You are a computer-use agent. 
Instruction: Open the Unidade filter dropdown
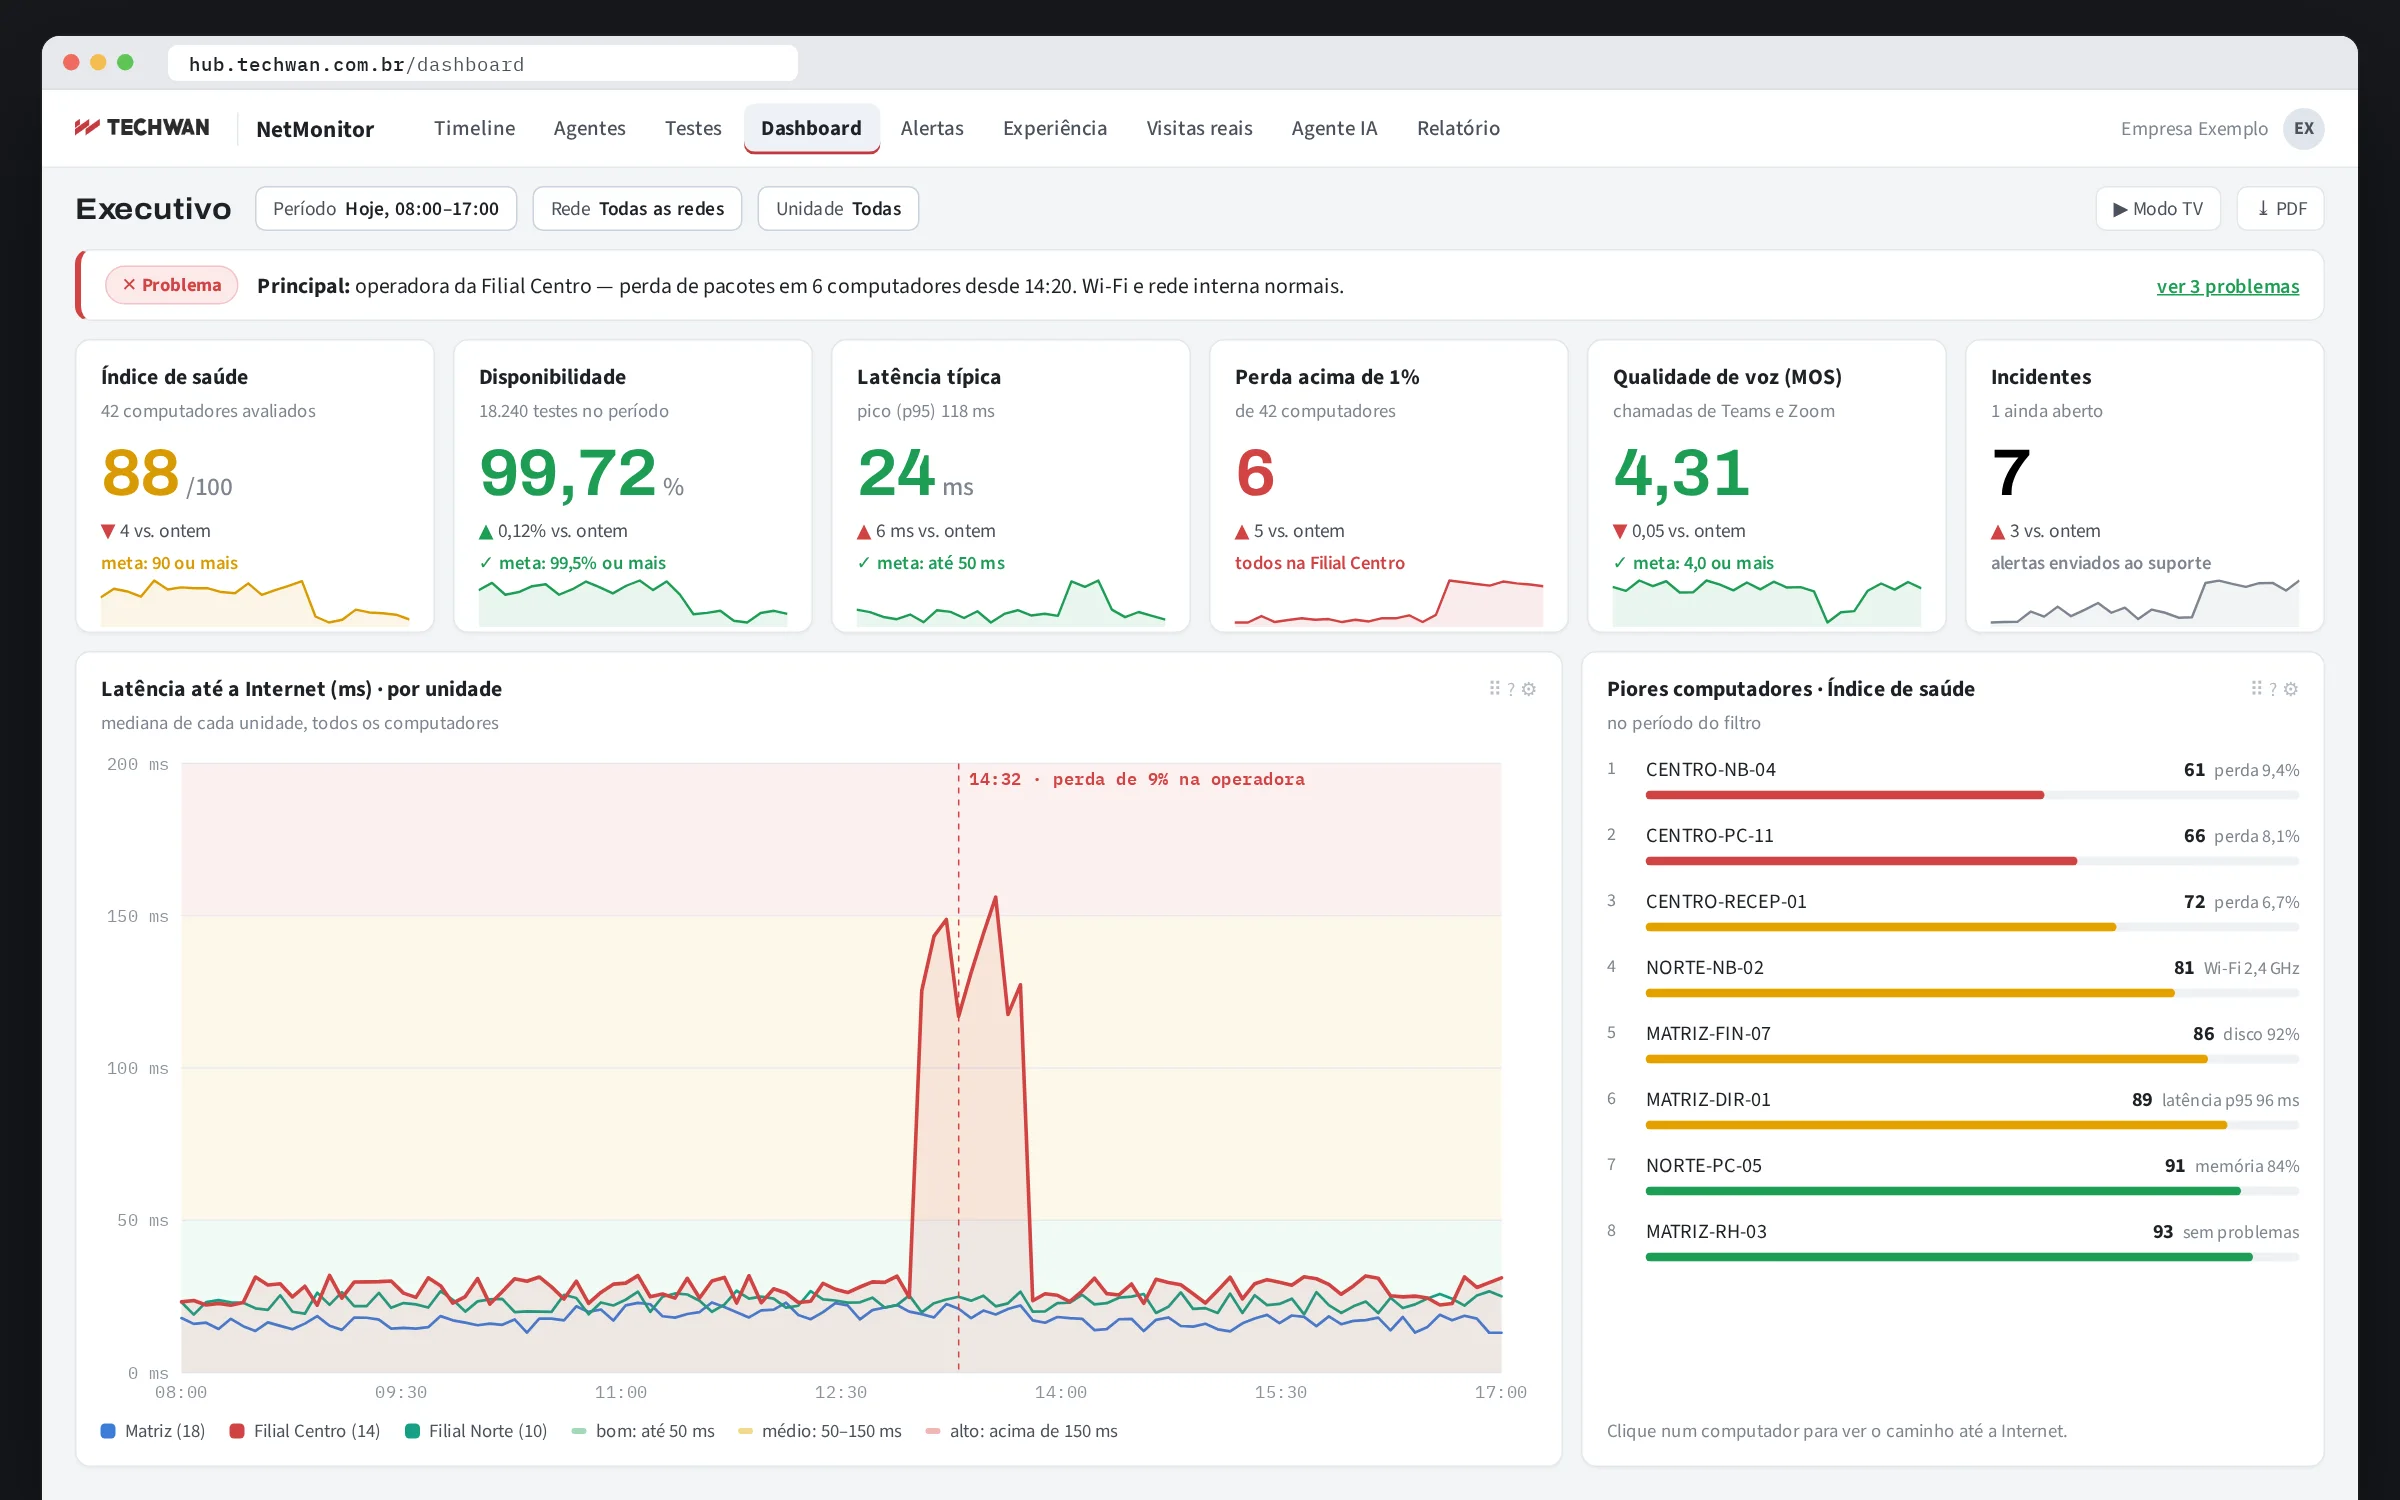pyautogui.click(x=838, y=208)
